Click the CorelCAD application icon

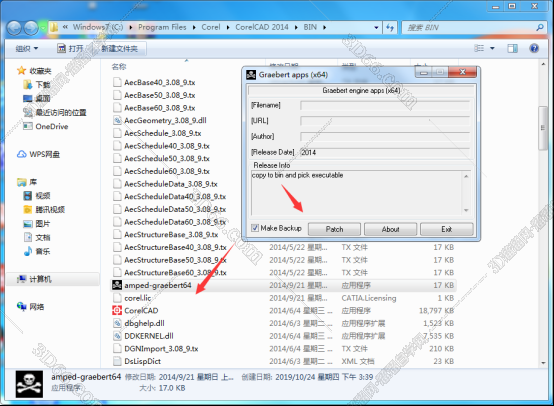coord(117,310)
